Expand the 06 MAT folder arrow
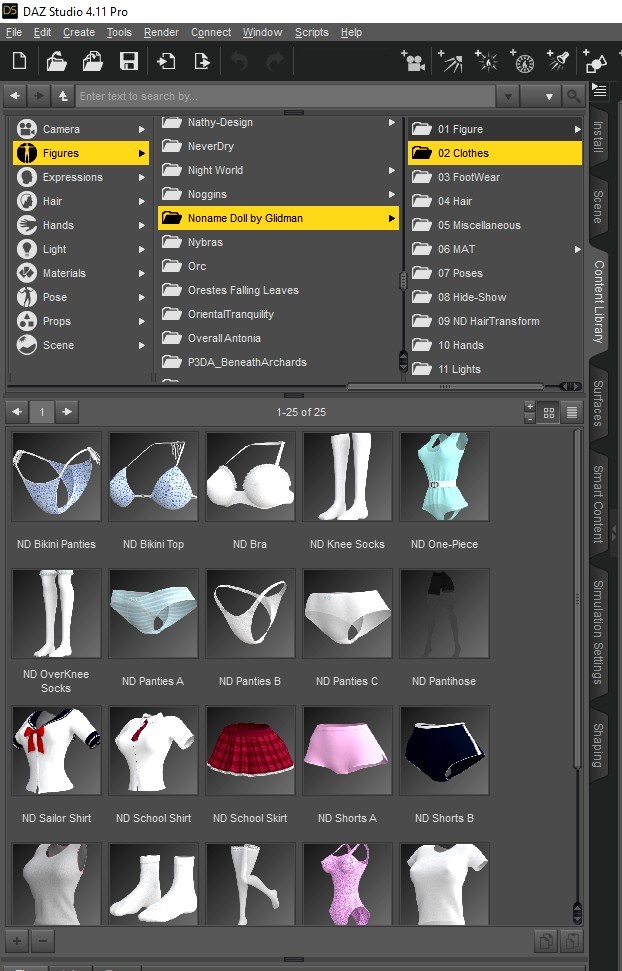622x971 pixels. [x=577, y=249]
